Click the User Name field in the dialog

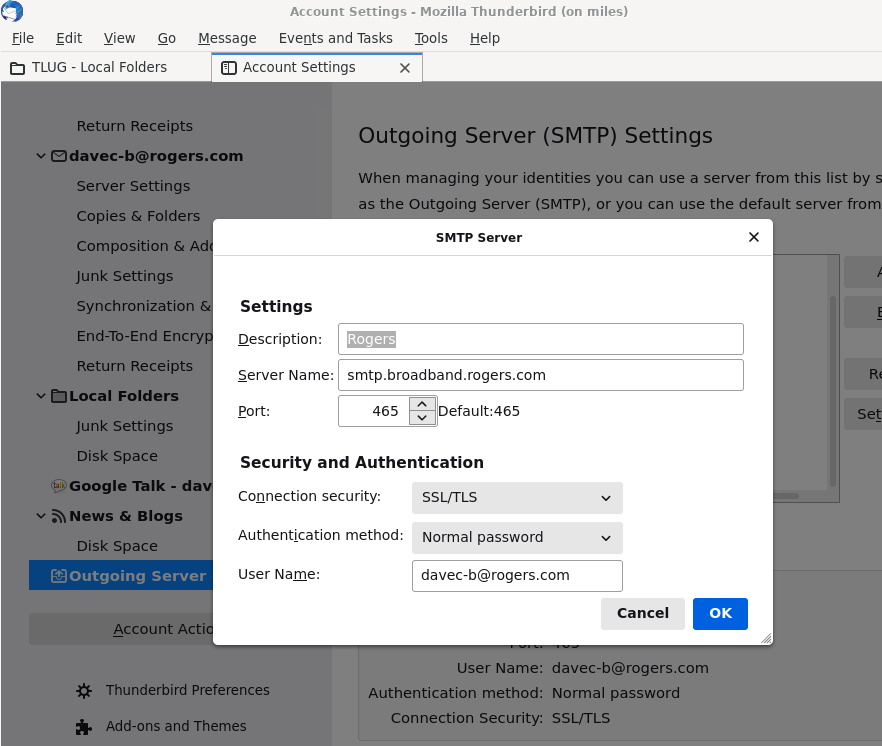click(x=517, y=576)
